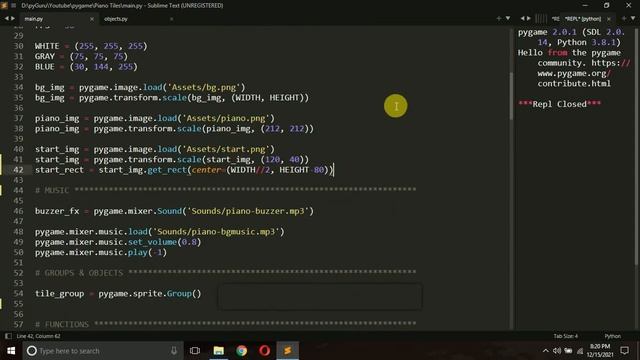
Task: Click the # MUSIC comment line
Action: click(x=226, y=190)
